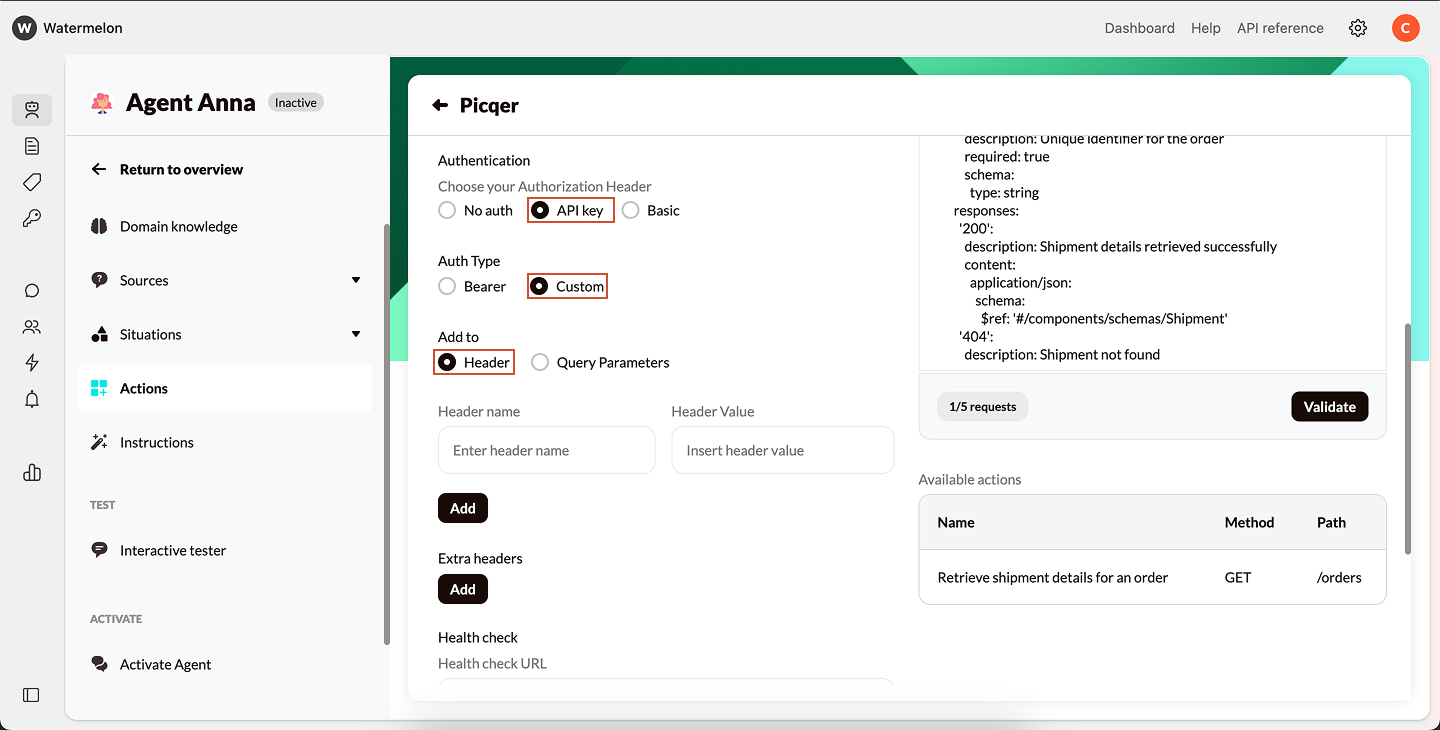Expand the Sources section

point(355,281)
